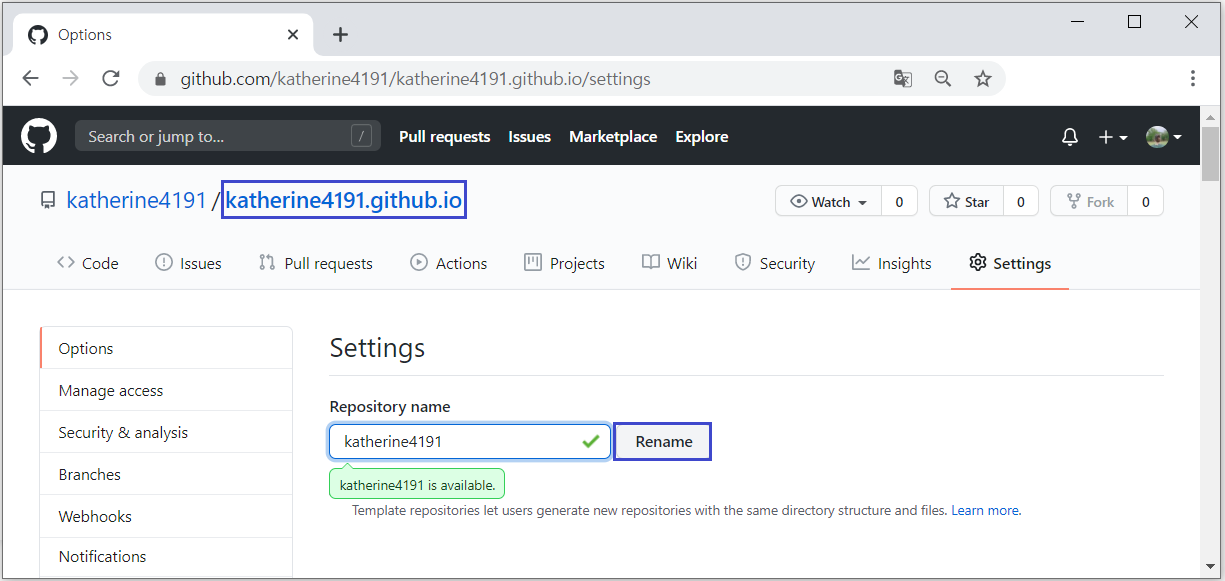Image resolution: width=1225 pixels, height=581 pixels.
Task: Click the Repository name input field
Action: click(x=470, y=441)
